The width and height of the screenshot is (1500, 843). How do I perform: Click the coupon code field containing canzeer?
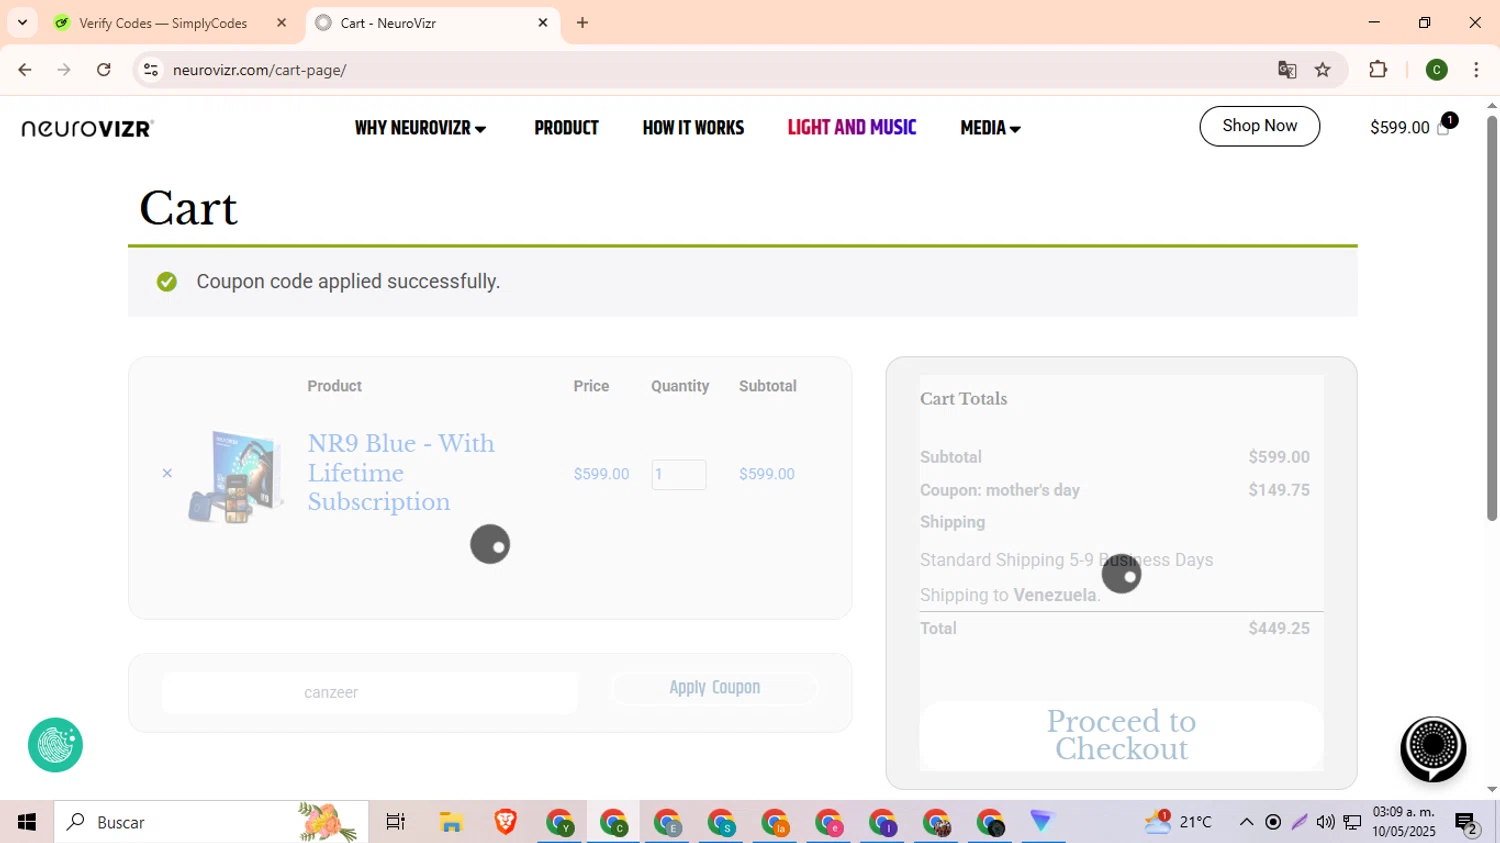pos(369,692)
